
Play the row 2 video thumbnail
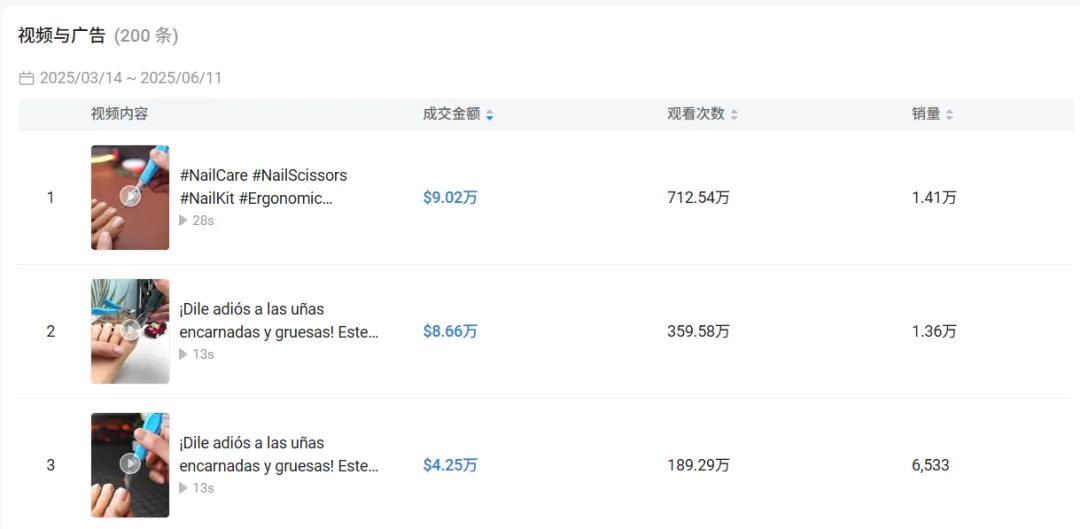[x=130, y=331]
